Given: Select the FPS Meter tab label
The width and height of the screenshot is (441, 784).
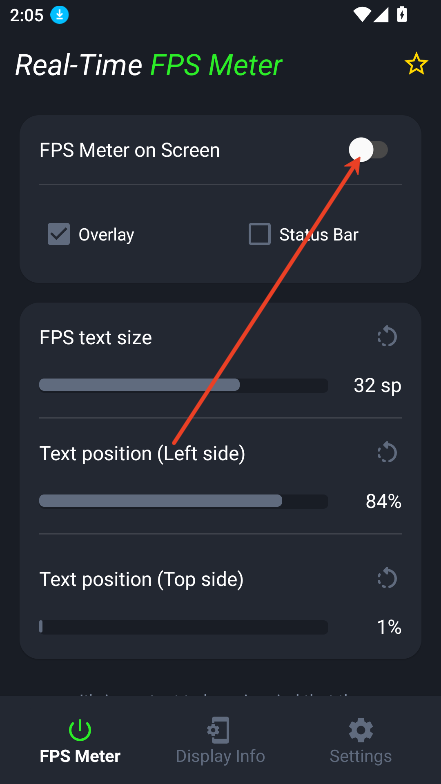Looking at the screenshot, I should point(80,756).
